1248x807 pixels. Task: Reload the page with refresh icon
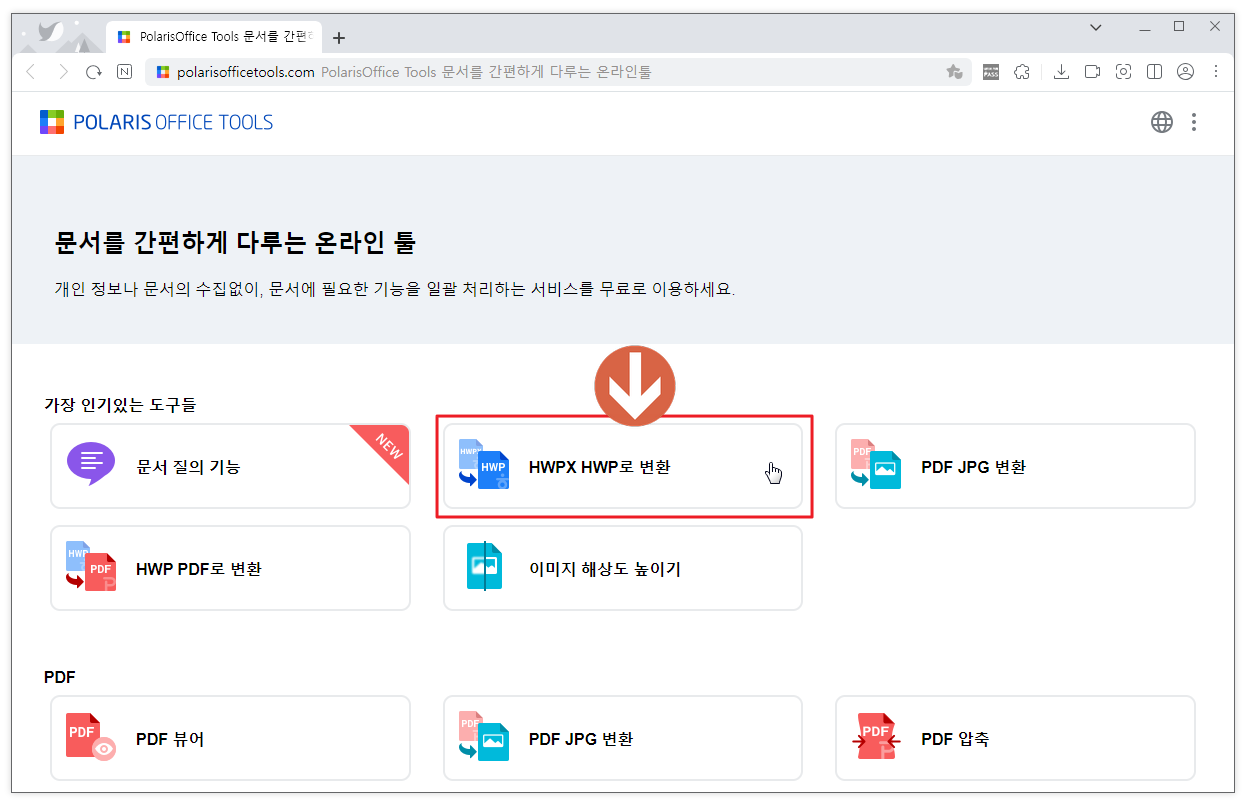[x=93, y=71]
